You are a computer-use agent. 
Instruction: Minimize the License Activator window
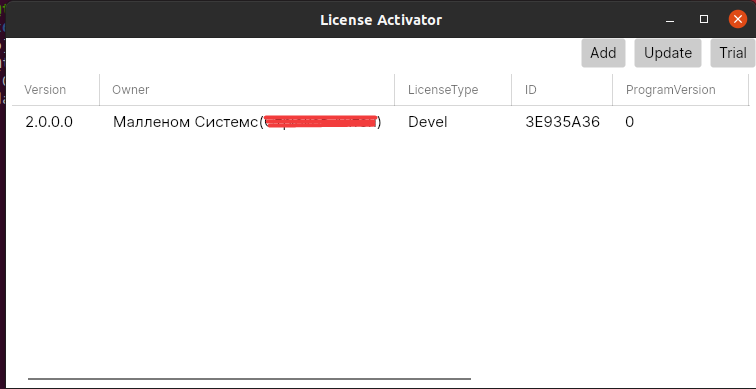670,20
